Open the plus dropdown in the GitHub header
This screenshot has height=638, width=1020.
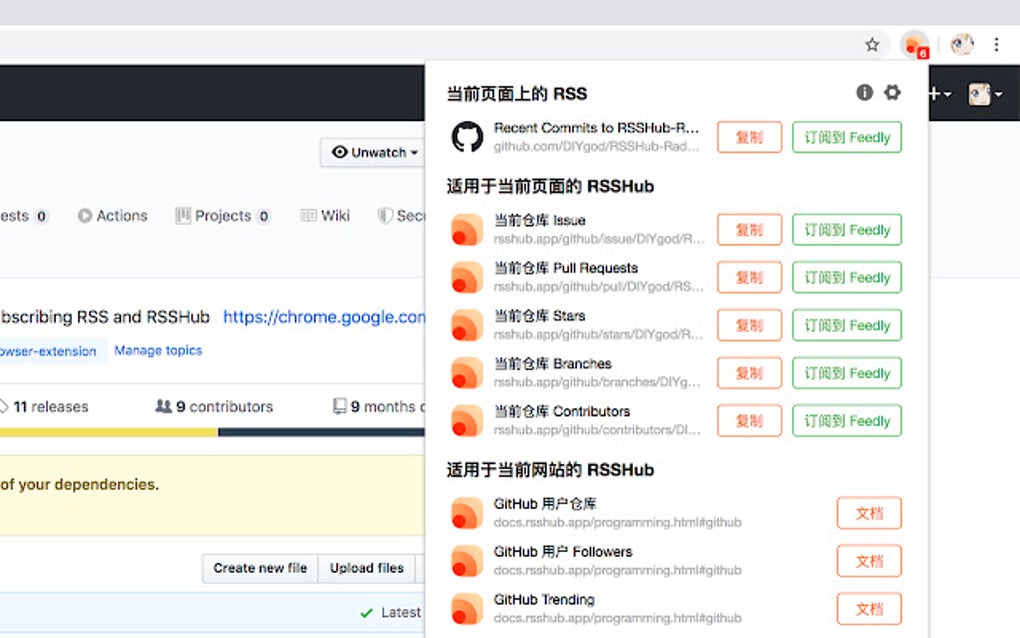tap(938, 92)
